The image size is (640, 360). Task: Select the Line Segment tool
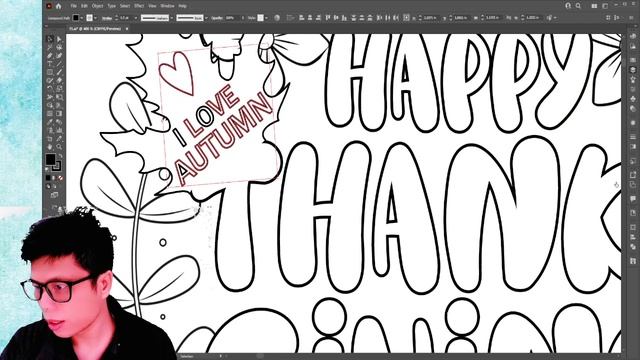(x=59, y=64)
